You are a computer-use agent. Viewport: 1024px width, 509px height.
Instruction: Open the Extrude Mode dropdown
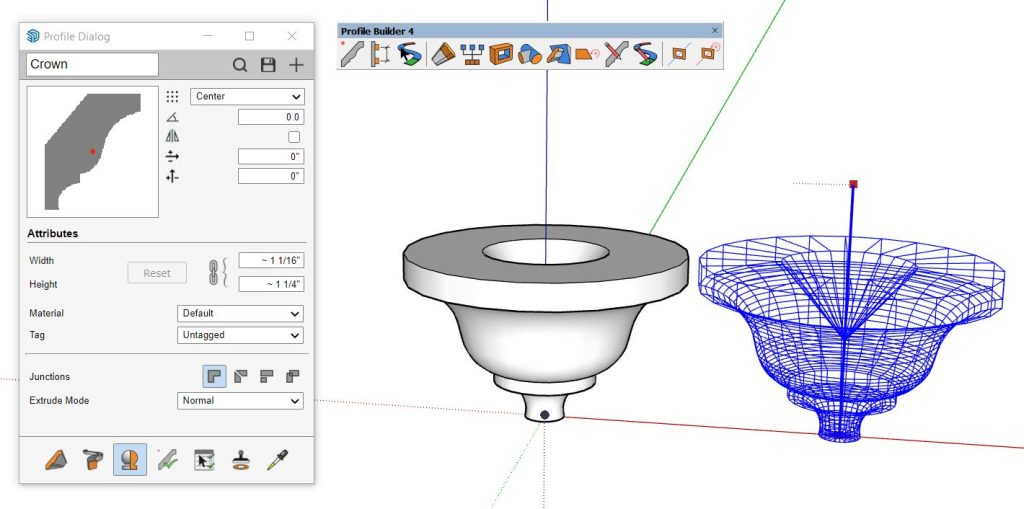[x=240, y=401]
